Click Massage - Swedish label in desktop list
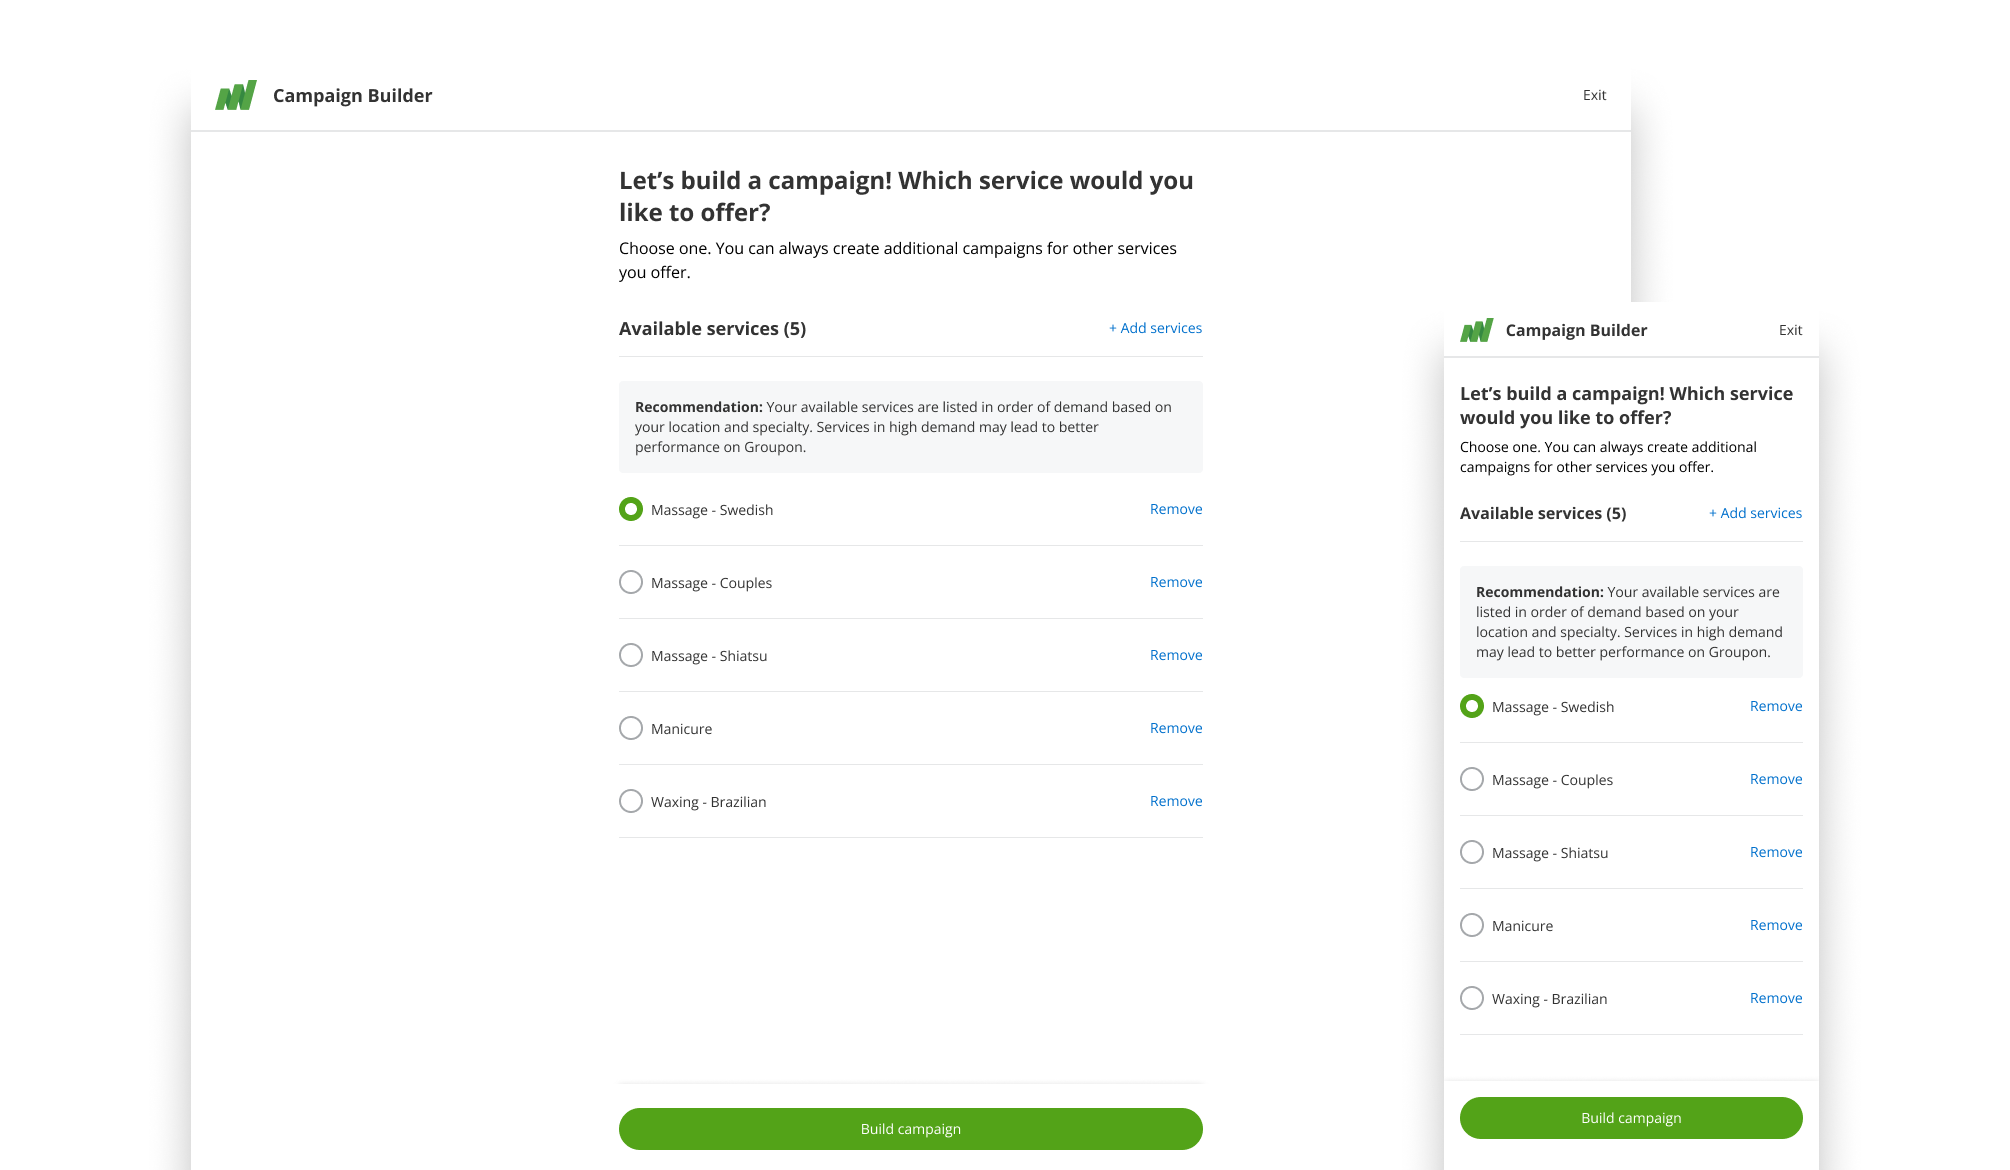Viewport: 2010px width, 1170px height. click(x=712, y=510)
